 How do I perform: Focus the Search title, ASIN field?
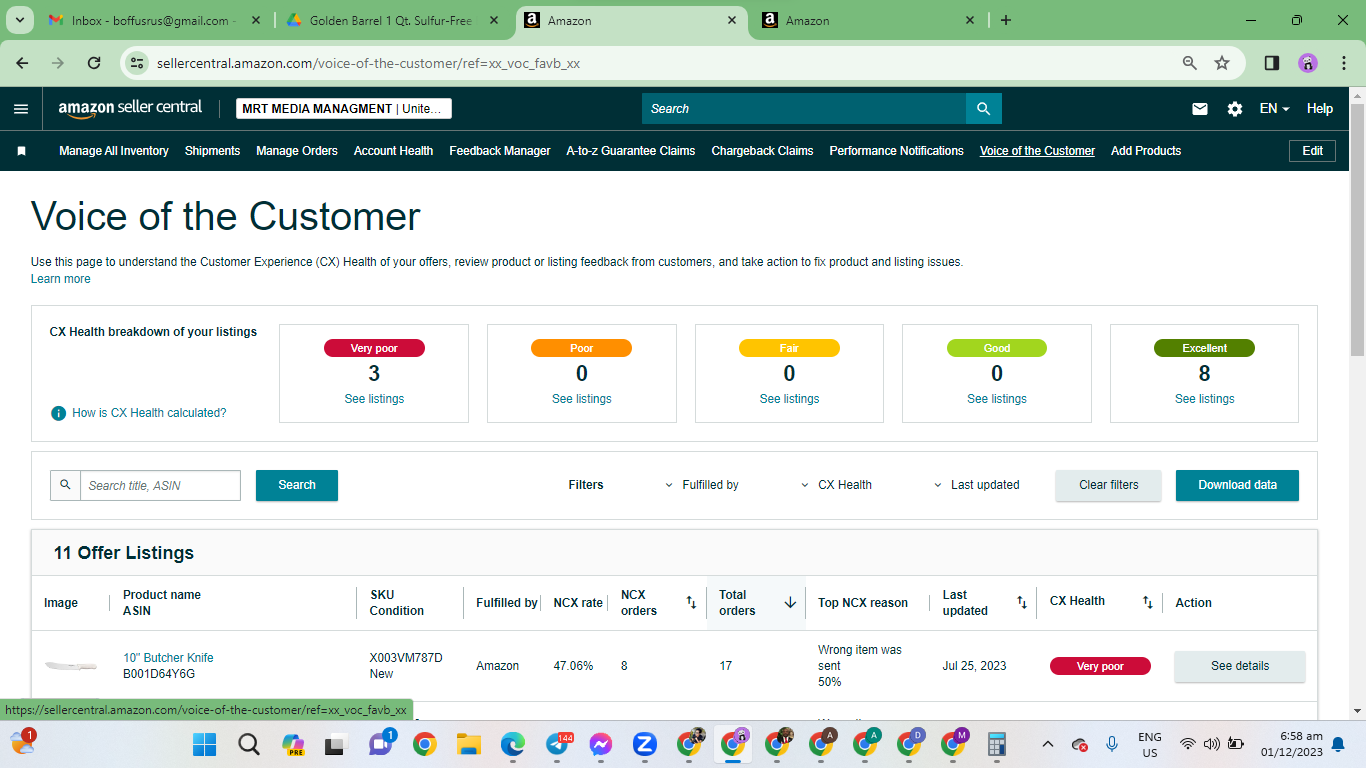(160, 485)
